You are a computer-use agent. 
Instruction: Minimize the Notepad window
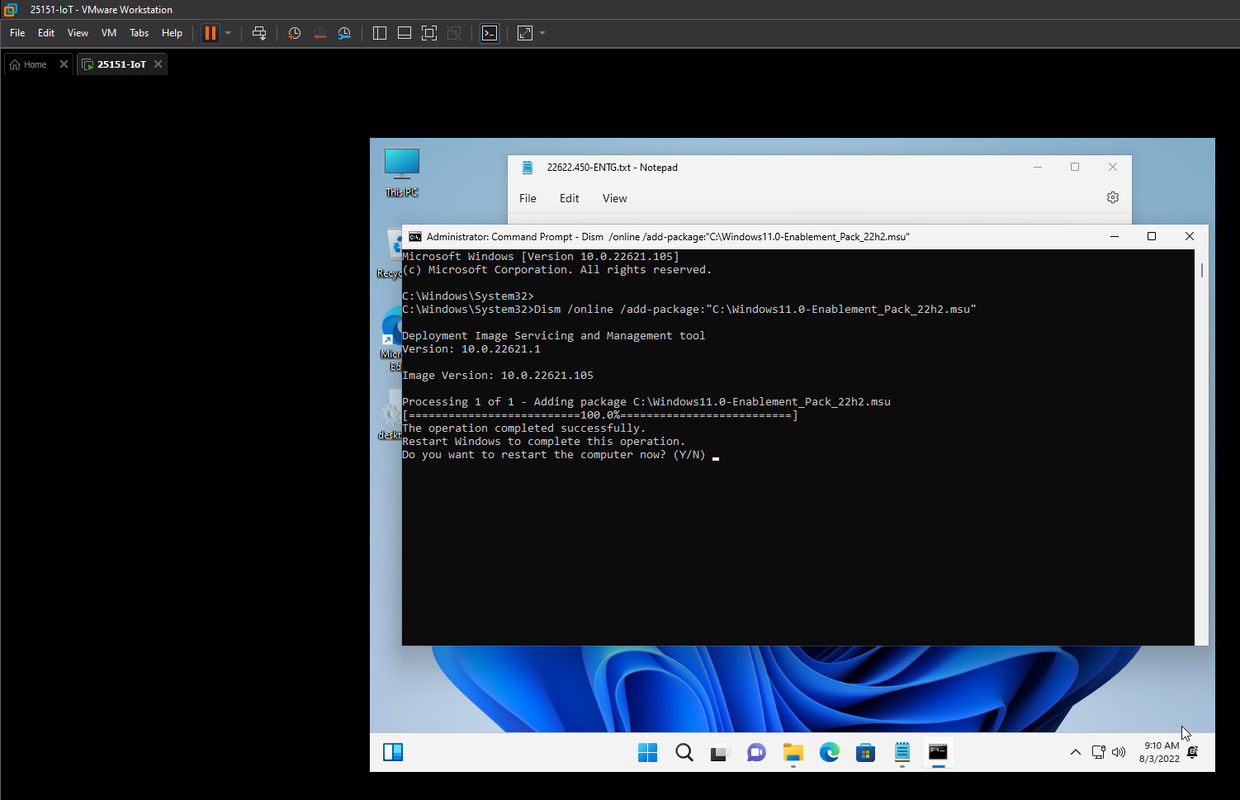point(1037,167)
